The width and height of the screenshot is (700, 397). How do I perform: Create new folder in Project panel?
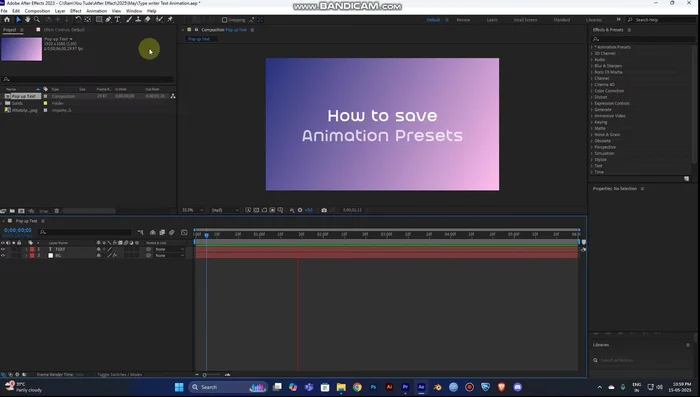pos(12,211)
